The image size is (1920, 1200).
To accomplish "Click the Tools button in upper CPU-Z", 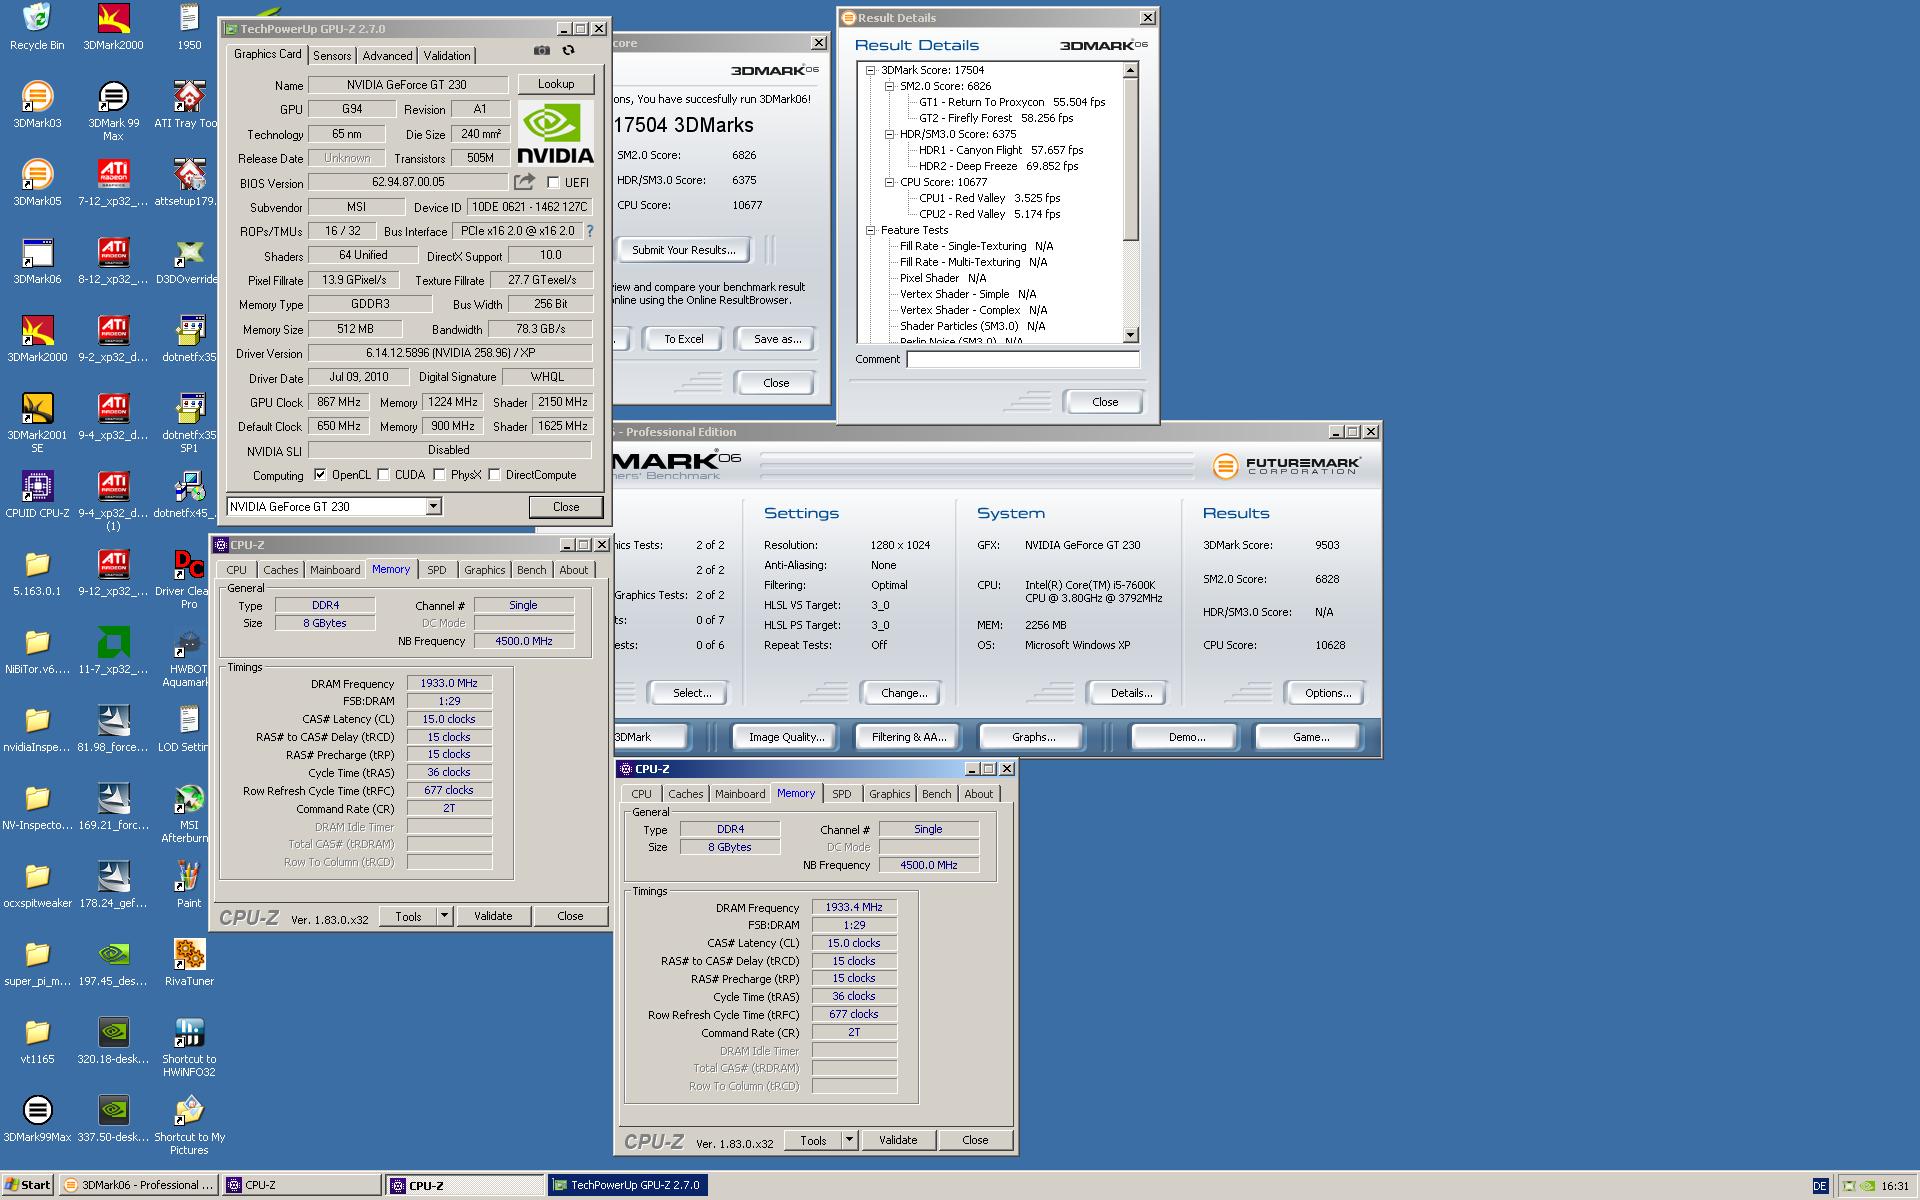I will point(408,916).
